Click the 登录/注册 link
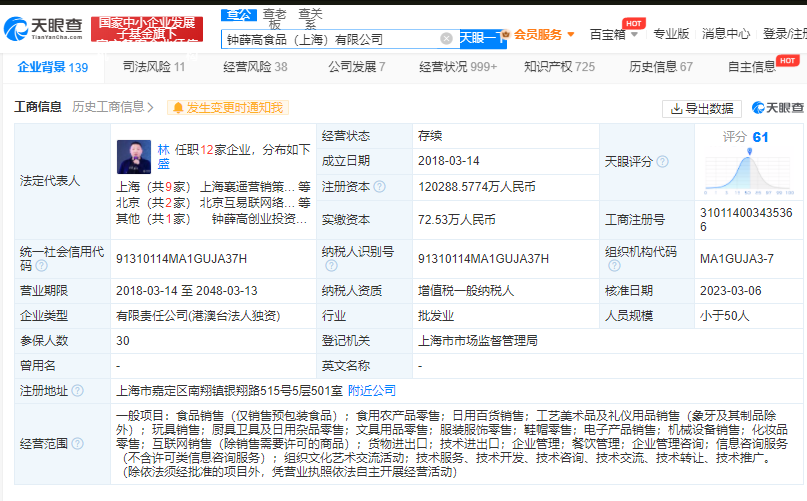This screenshot has height=501, width=807. pyautogui.click(x=784, y=34)
